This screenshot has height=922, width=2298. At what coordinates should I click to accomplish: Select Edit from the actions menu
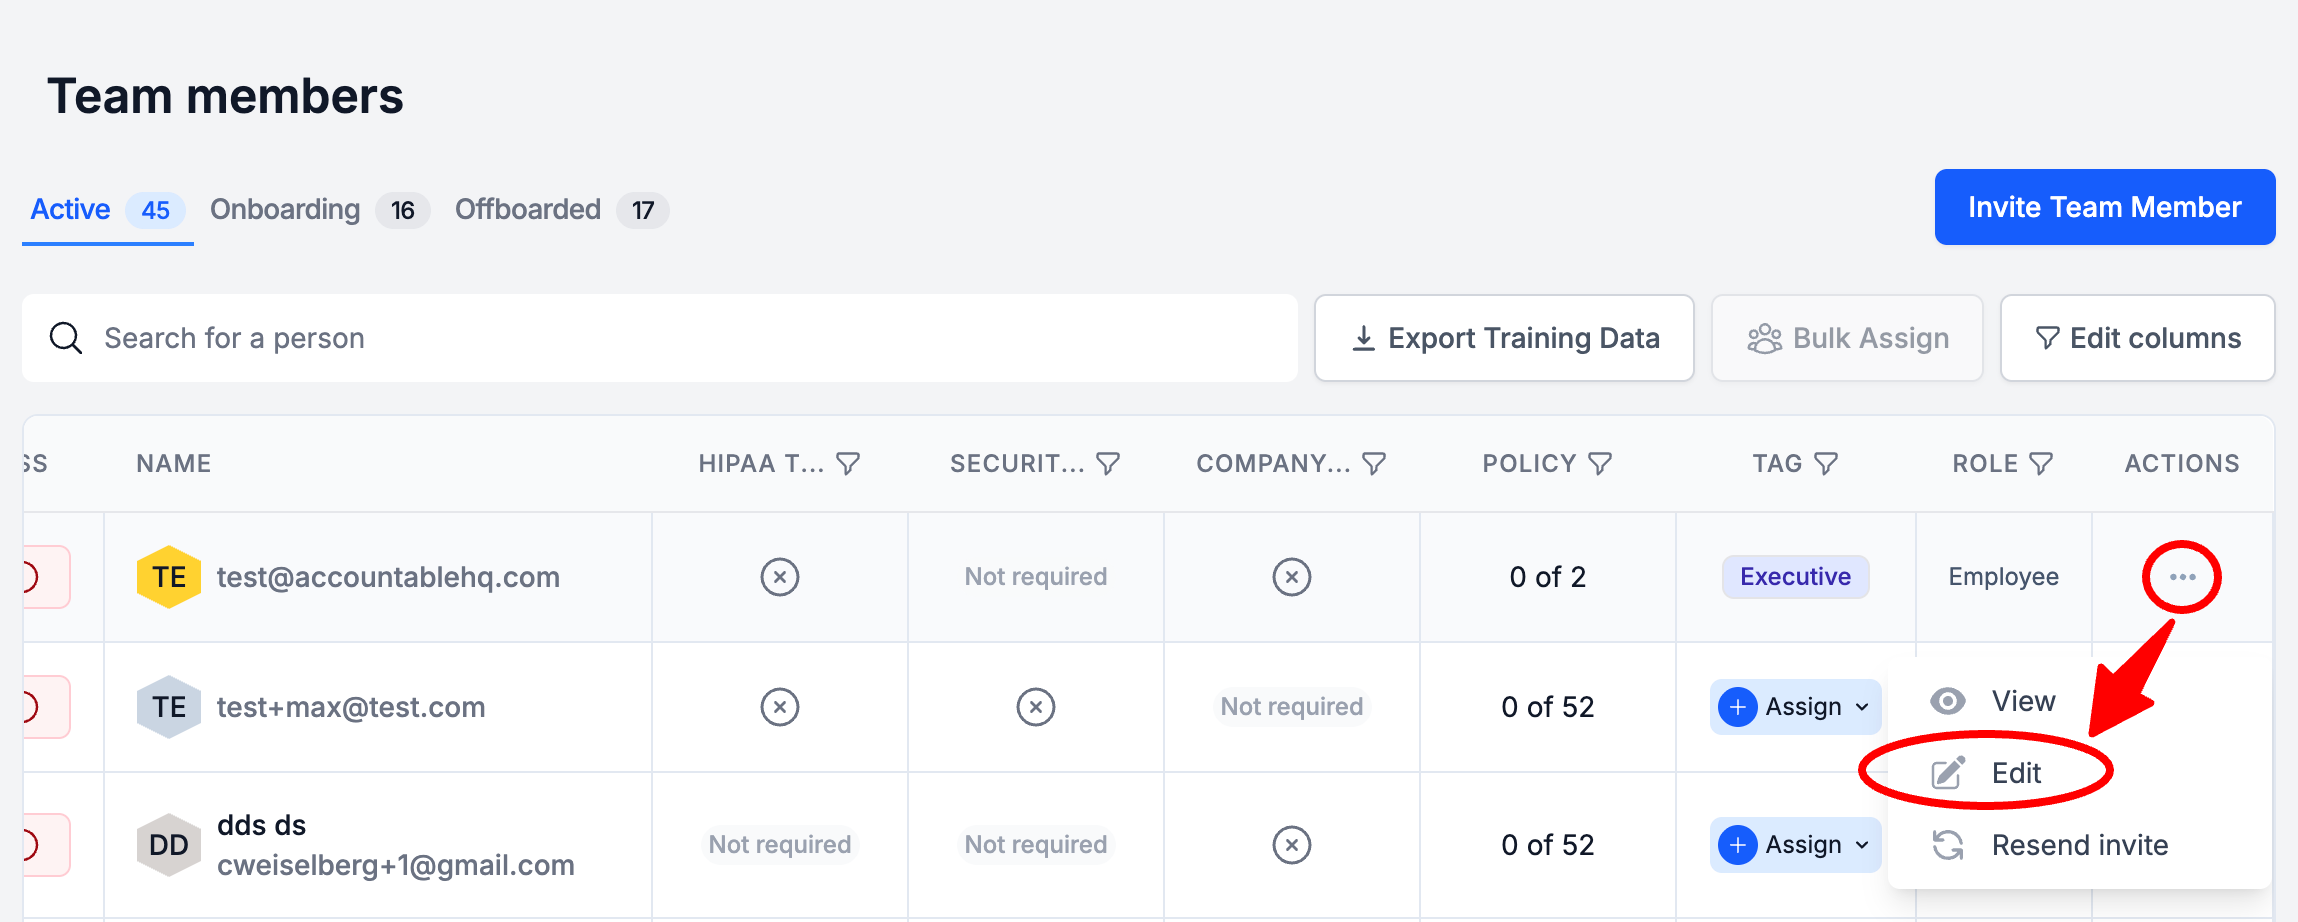2015,773
